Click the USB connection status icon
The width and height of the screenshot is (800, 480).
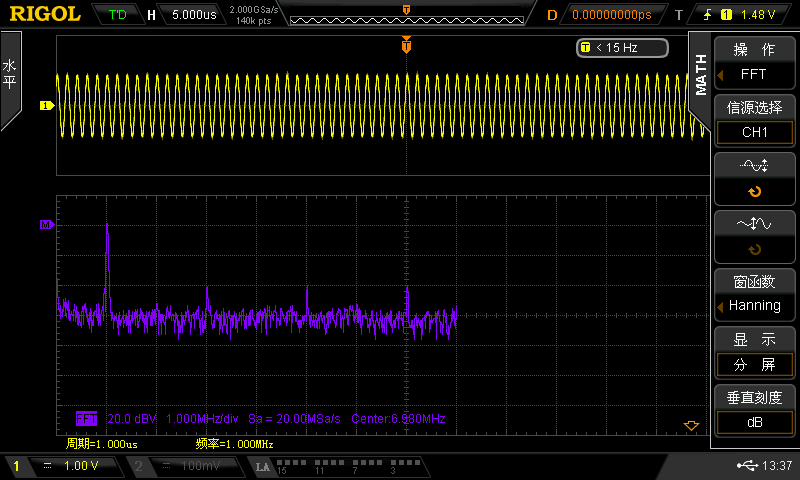click(745, 466)
